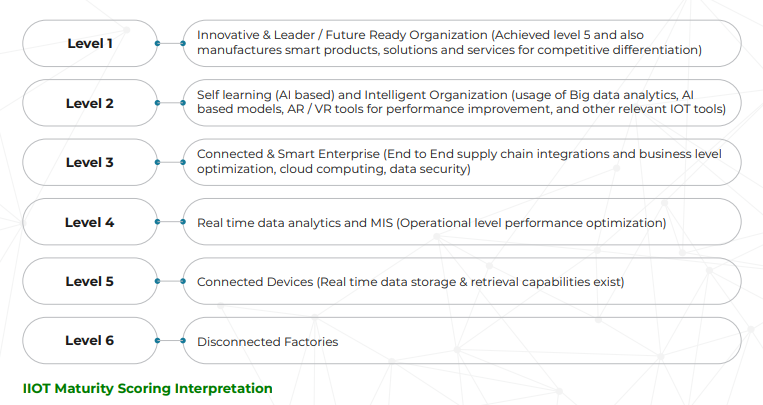Click the connector dot on Level 3 pill edge

click(157, 162)
